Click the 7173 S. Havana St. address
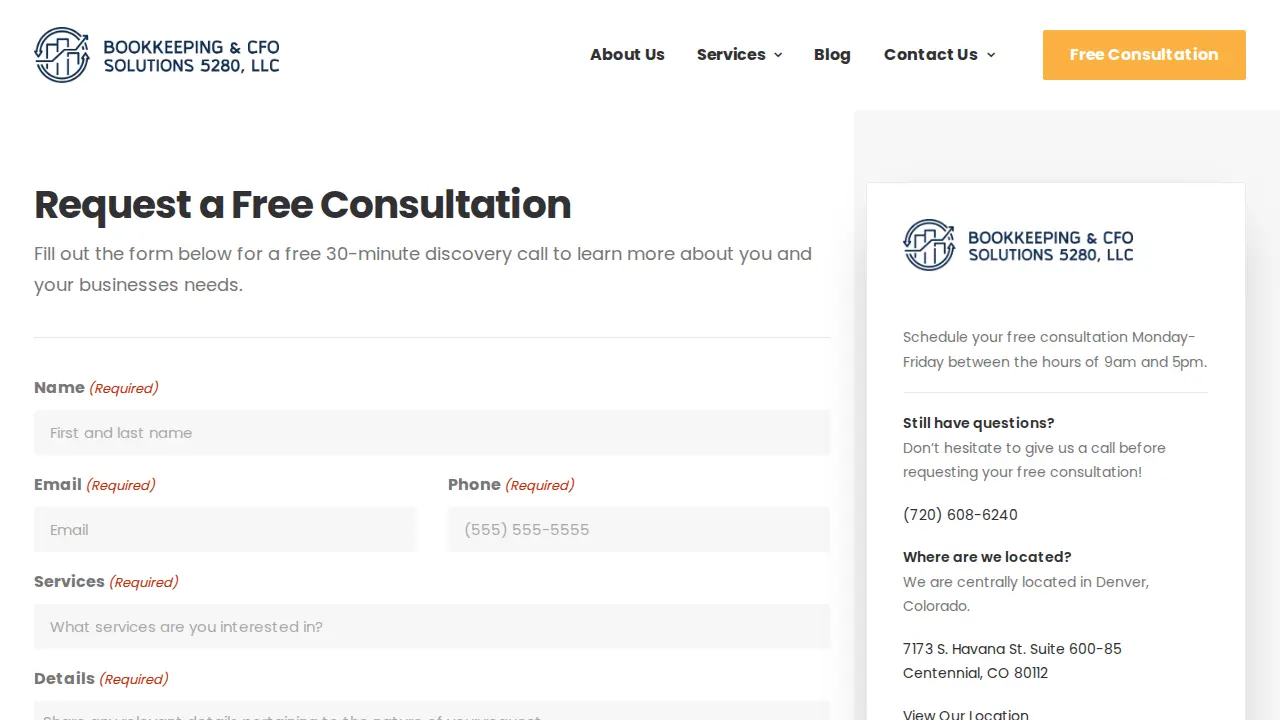This screenshot has width=1280, height=720. click(x=1012, y=661)
